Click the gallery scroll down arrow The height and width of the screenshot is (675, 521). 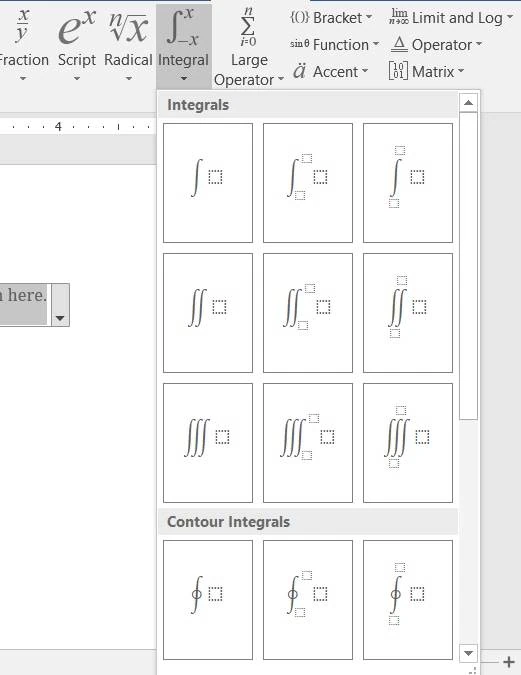pyautogui.click(x=468, y=653)
